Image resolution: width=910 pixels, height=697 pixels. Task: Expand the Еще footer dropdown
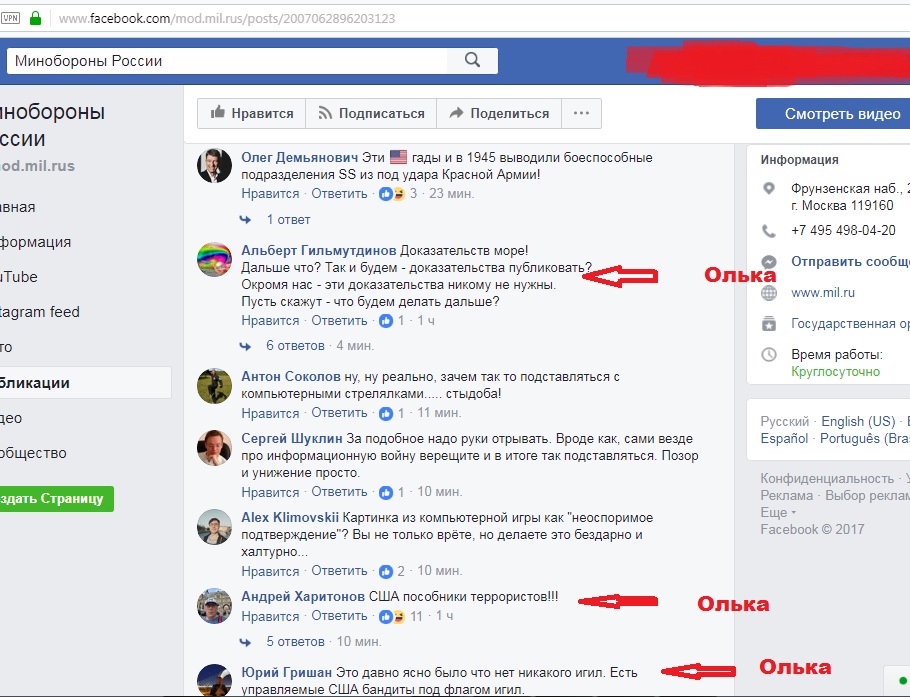pyautogui.click(x=778, y=512)
